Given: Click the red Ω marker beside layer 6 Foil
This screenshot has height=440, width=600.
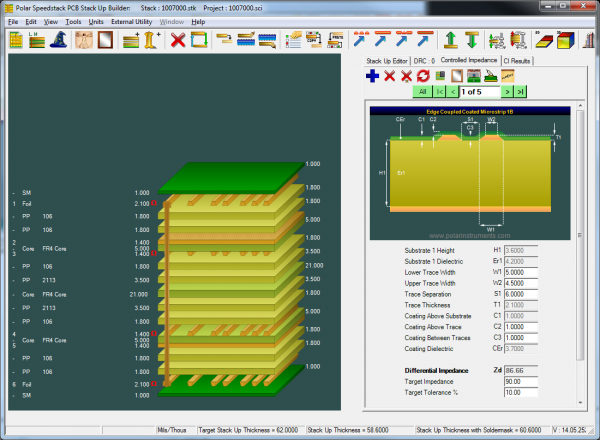Looking at the screenshot, I should pos(154,384).
